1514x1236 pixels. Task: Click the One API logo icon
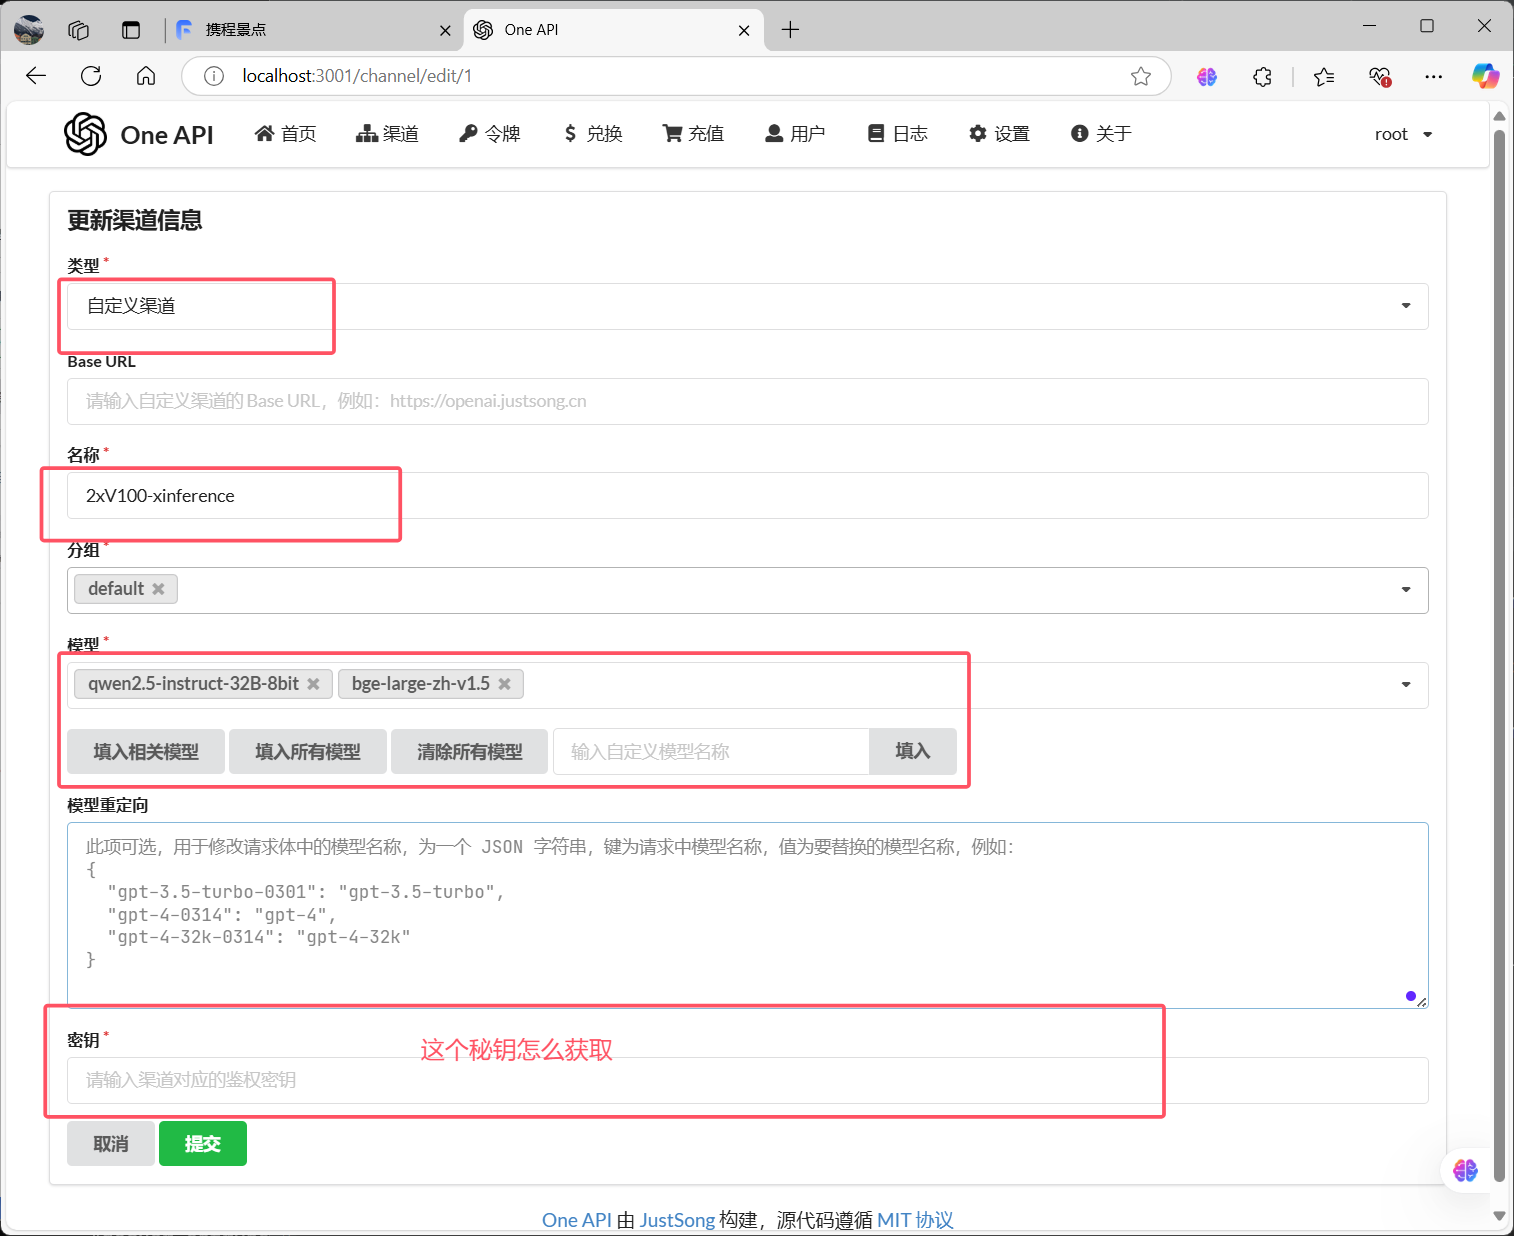(85, 134)
